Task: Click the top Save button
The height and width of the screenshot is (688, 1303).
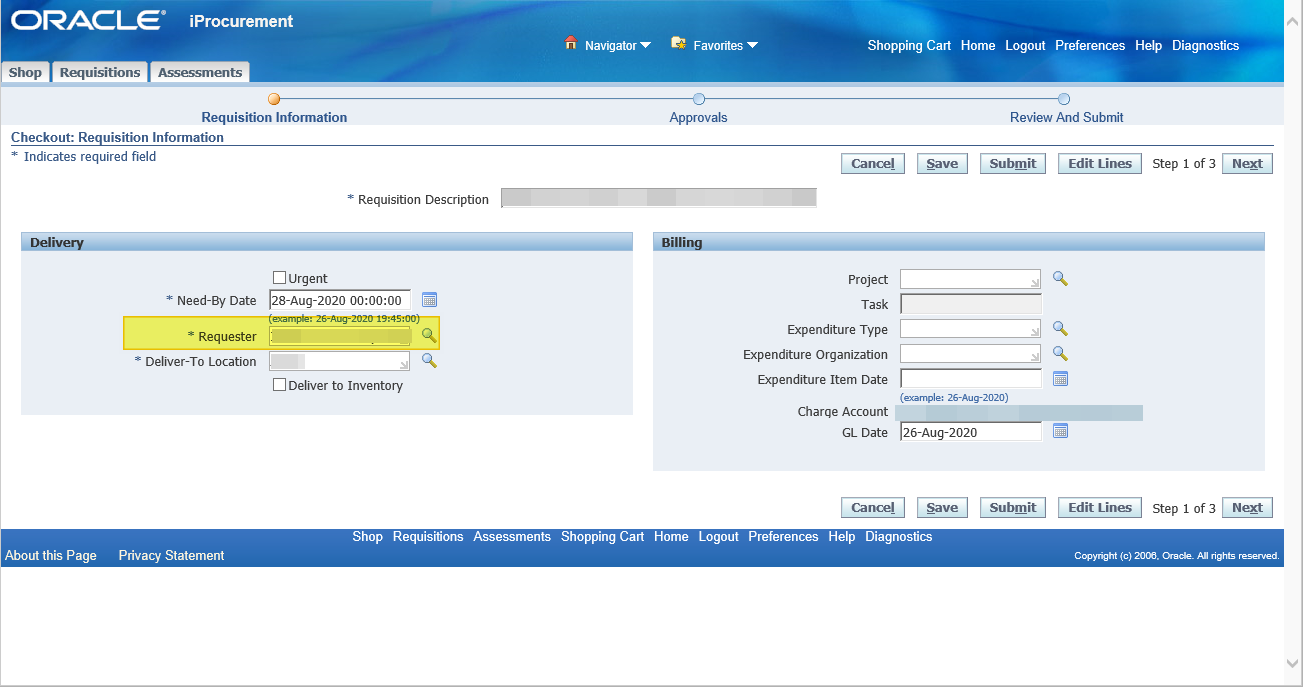Action: (942, 164)
